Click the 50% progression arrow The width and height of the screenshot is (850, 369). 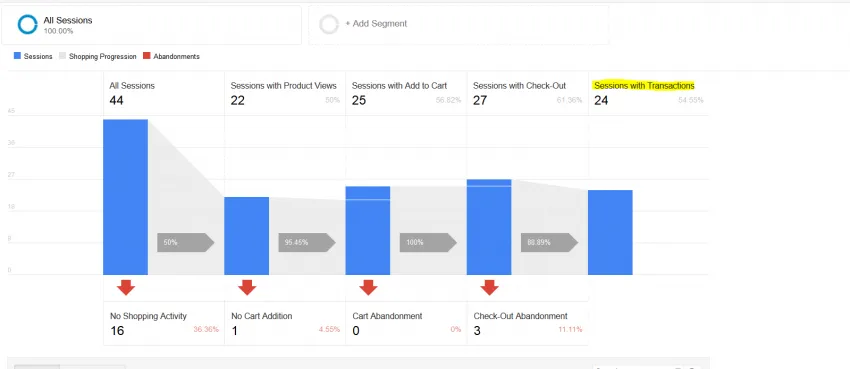coord(186,243)
